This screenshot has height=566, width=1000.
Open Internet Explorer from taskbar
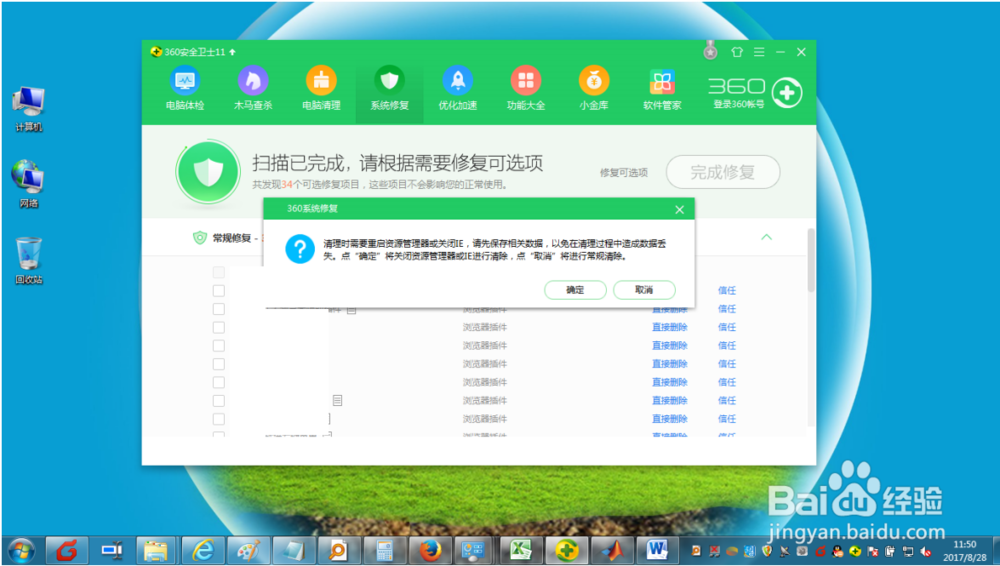coord(203,551)
